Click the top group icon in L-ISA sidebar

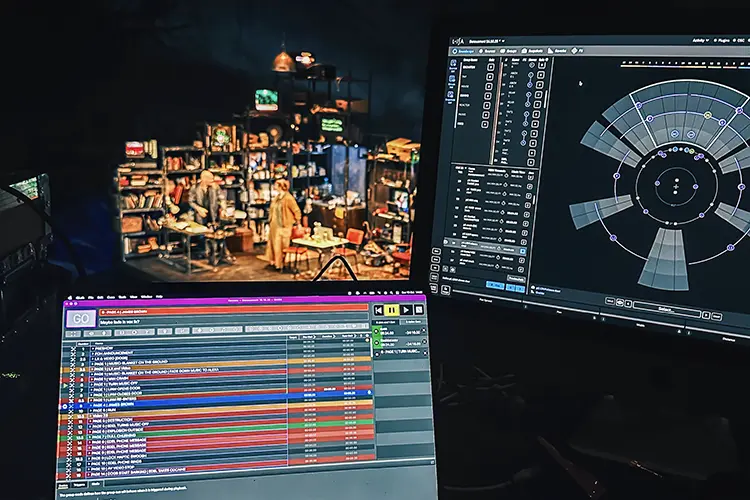click(x=453, y=64)
